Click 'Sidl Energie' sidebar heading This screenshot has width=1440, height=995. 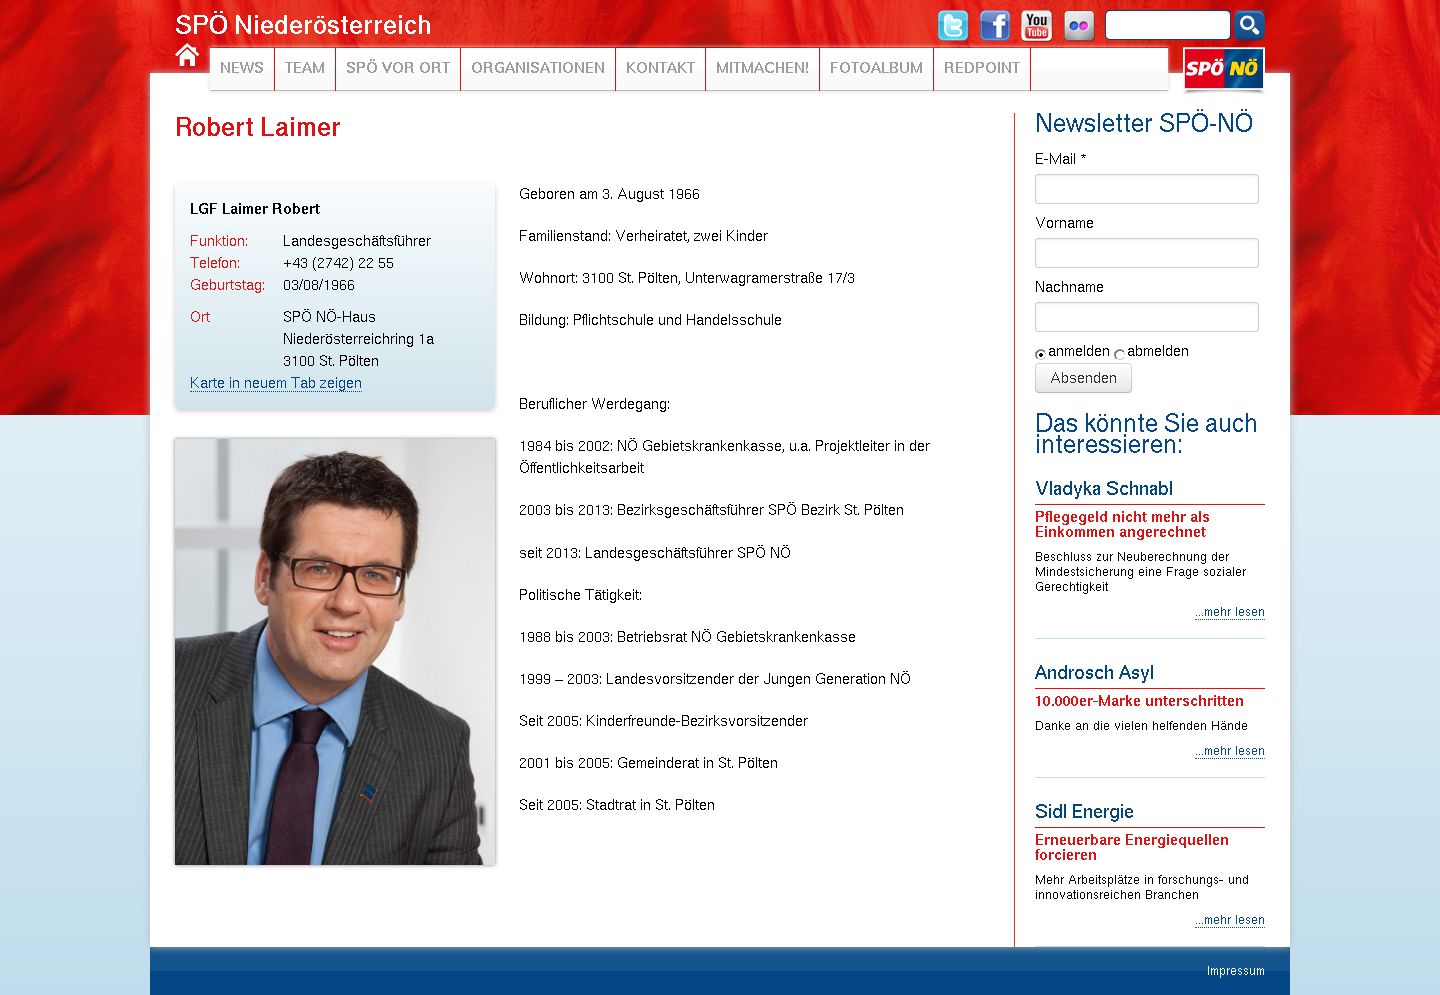point(1084,812)
